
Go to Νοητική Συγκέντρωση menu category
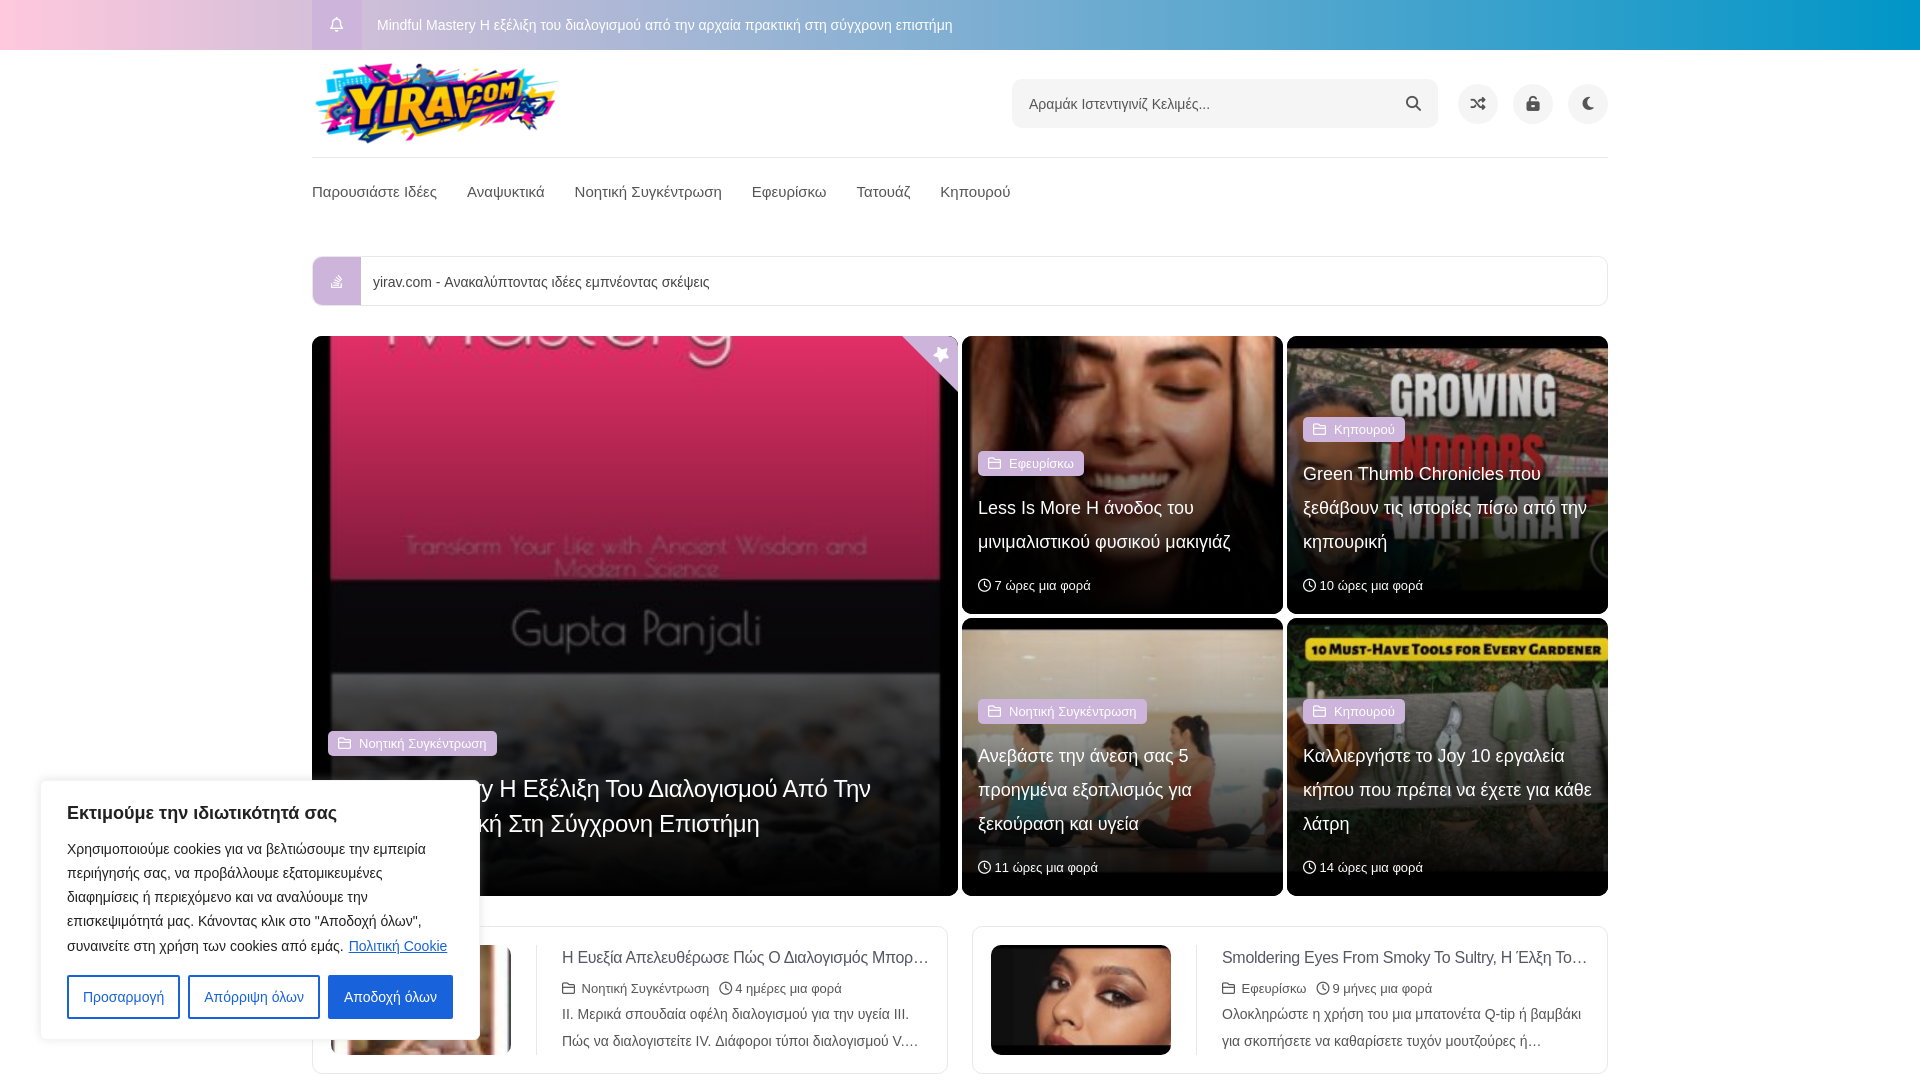(x=648, y=192)
